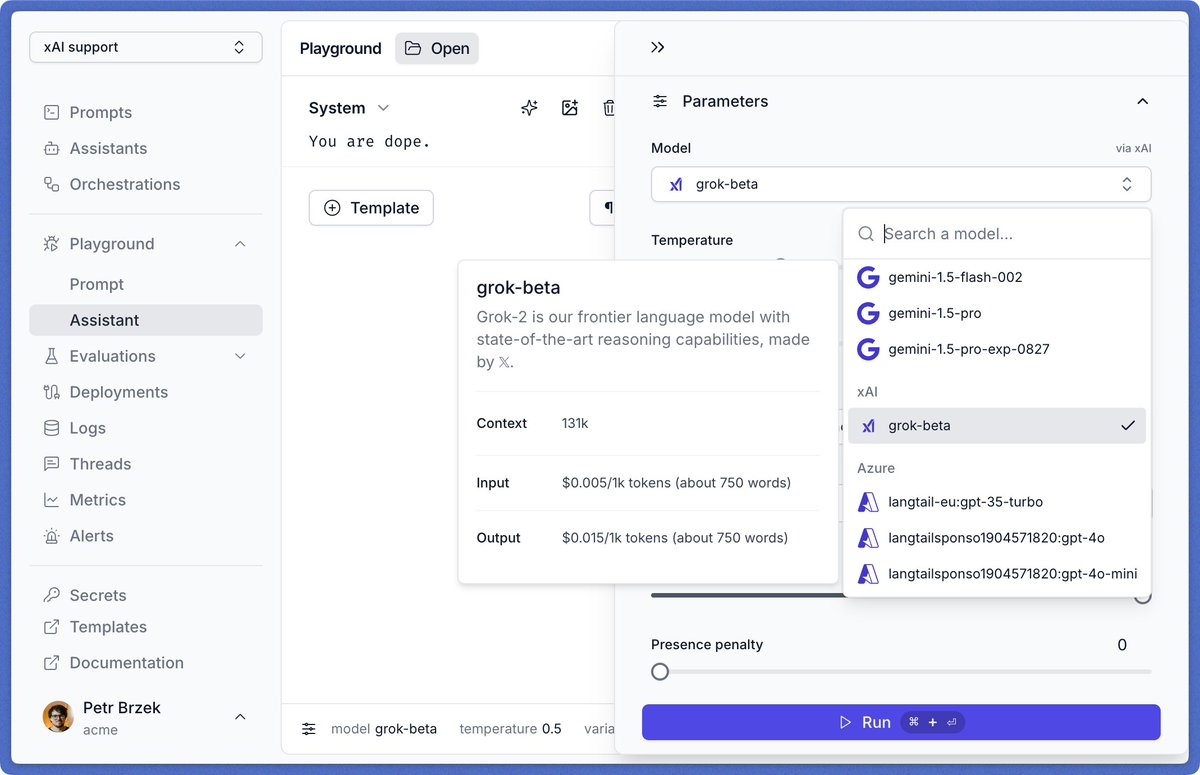
Task: Collapse the Parameters section chevron
Action: (x=1143, y=101)
